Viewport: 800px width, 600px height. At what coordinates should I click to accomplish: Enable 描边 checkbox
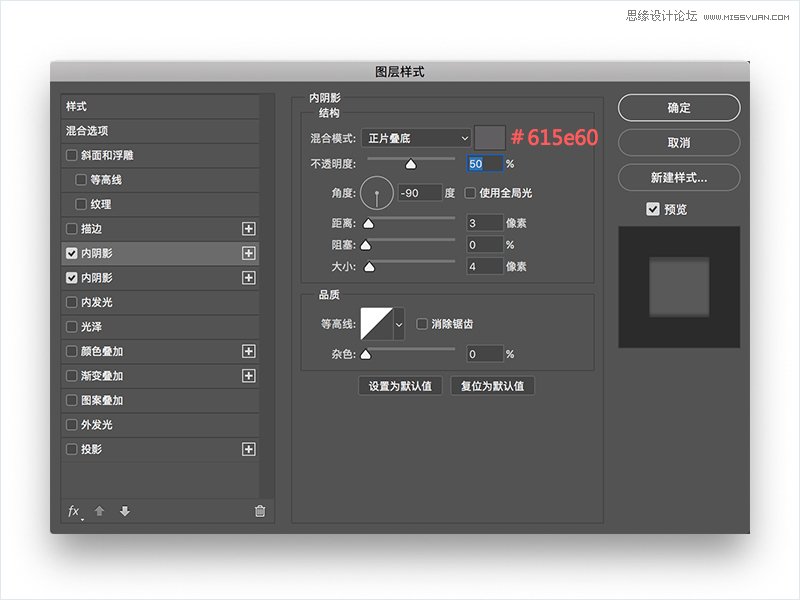point(71,229)
